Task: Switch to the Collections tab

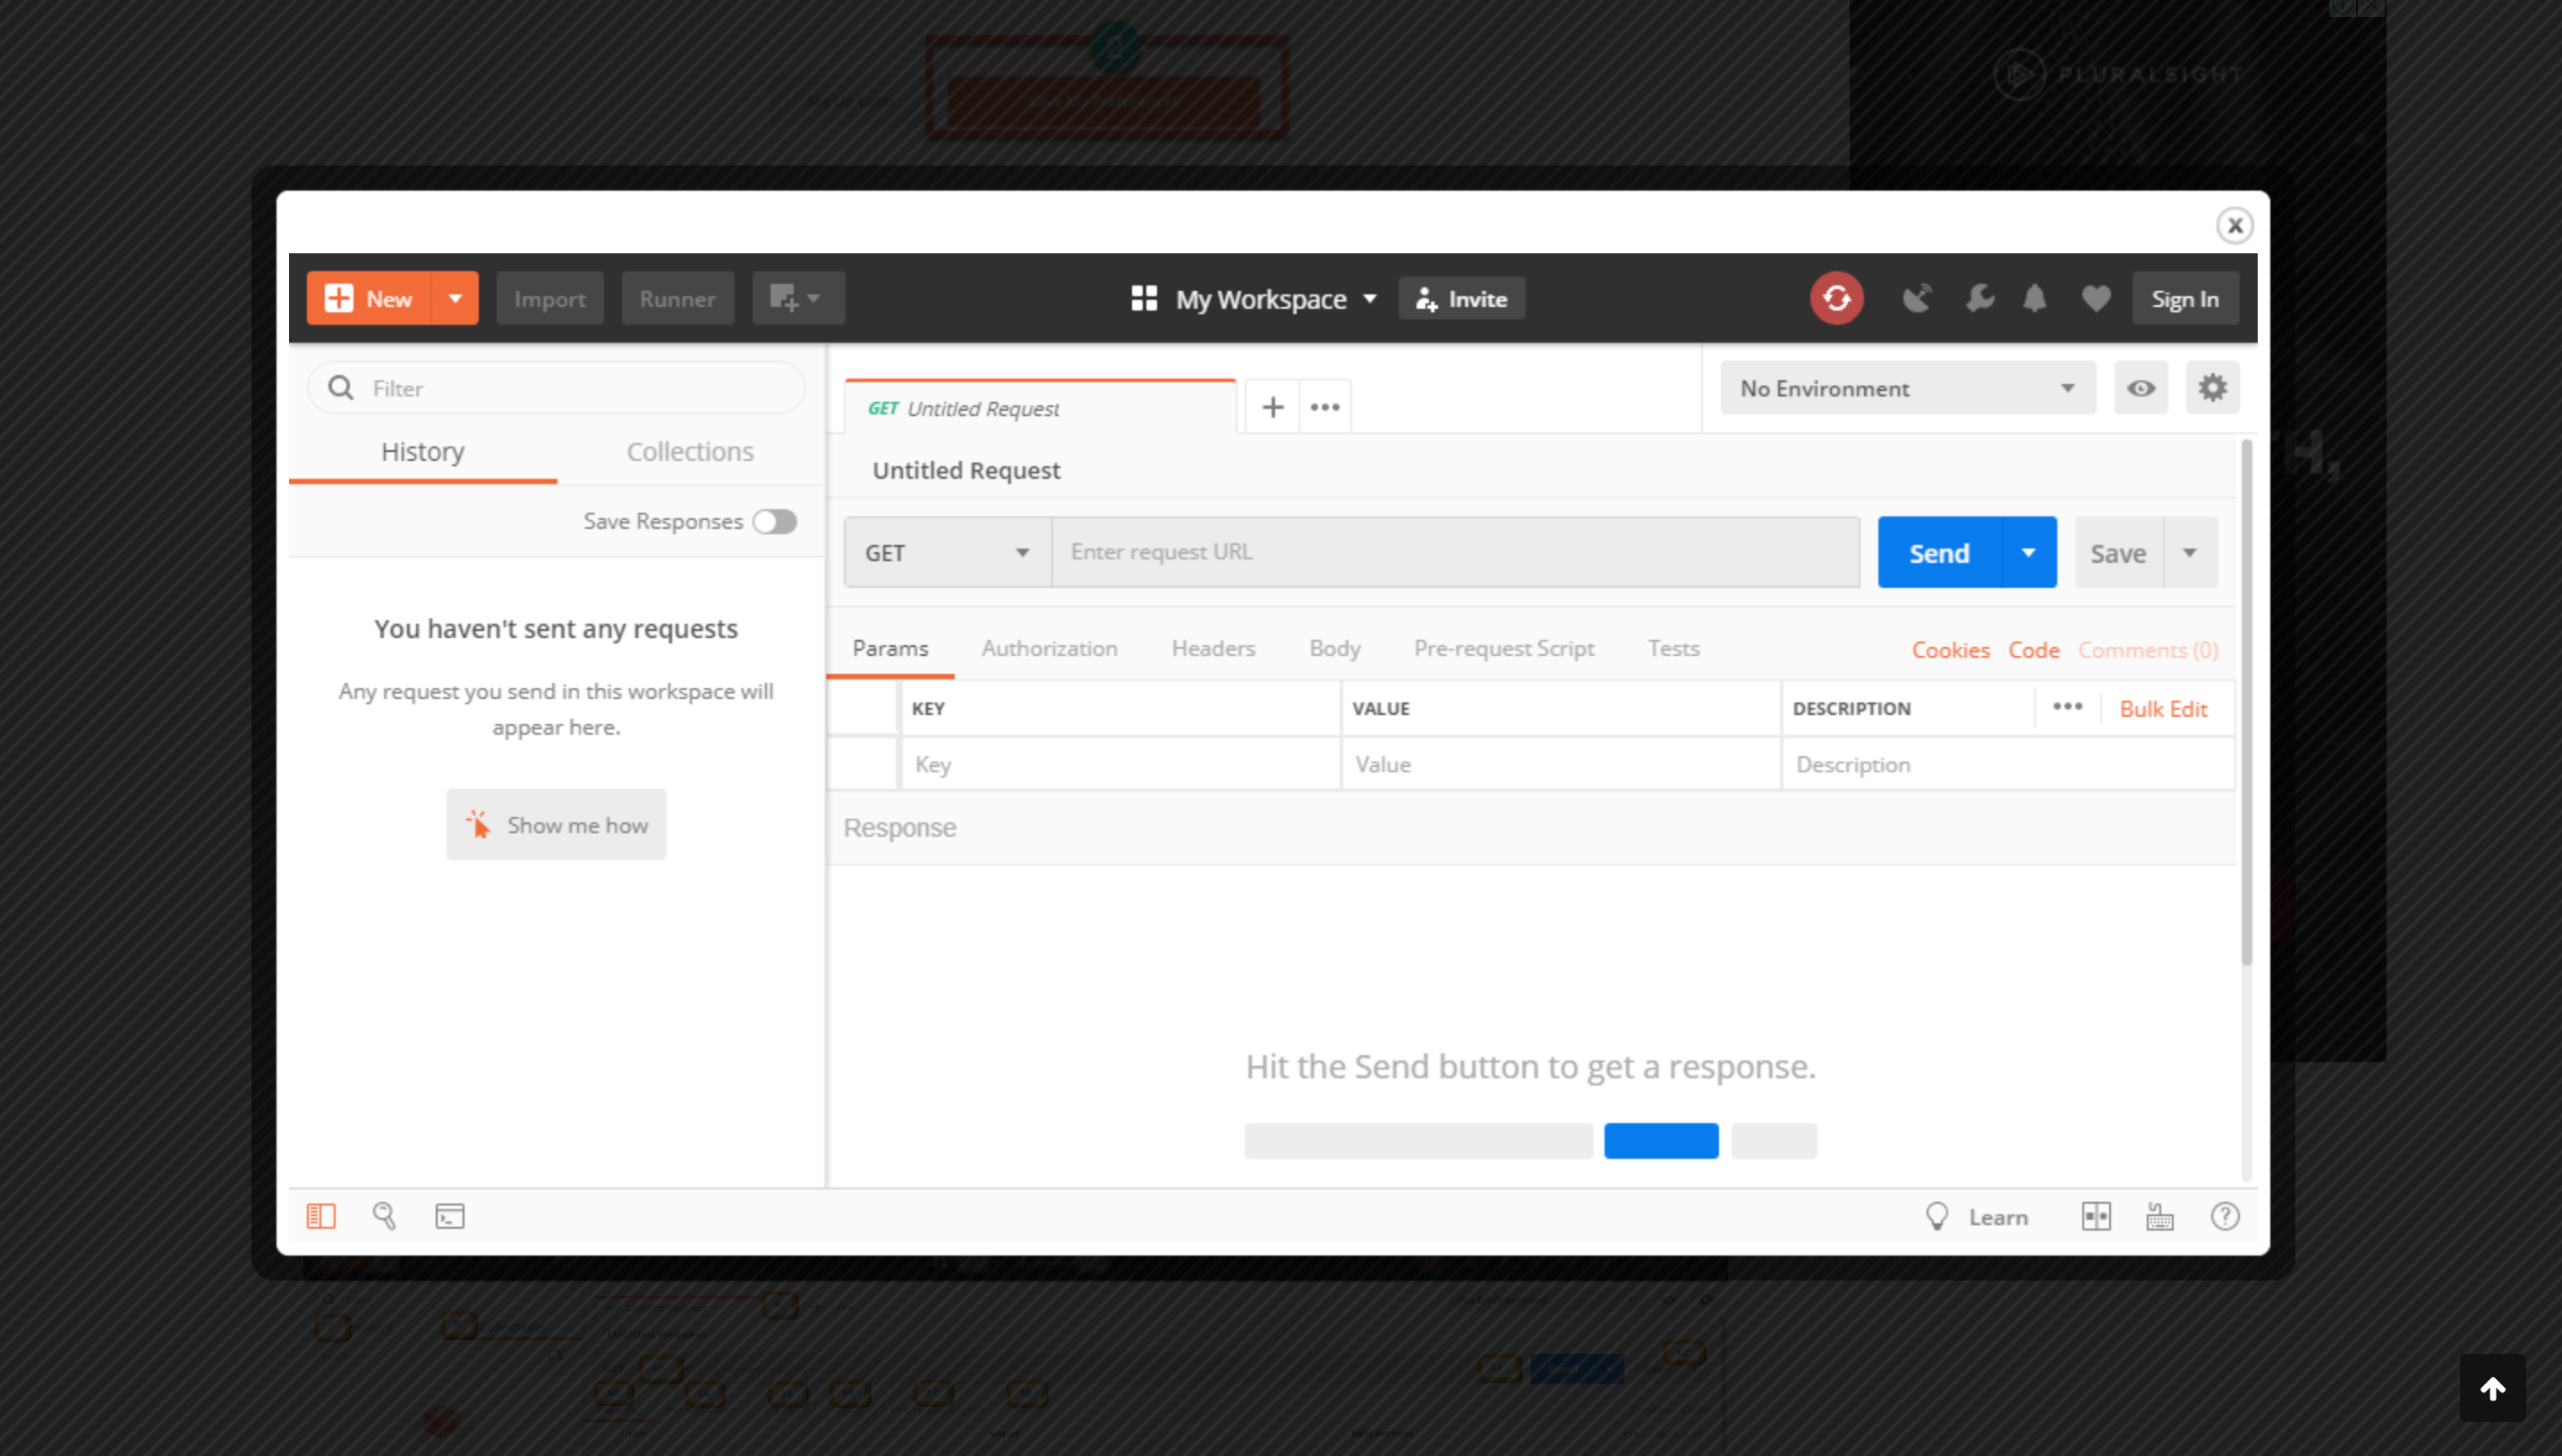Action: 690,451
